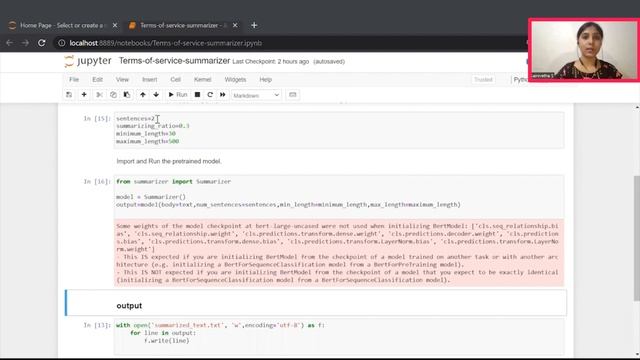Open the command palette keyboard icon
The height and width of the screenshot is (360, 640).
[293, 95]
